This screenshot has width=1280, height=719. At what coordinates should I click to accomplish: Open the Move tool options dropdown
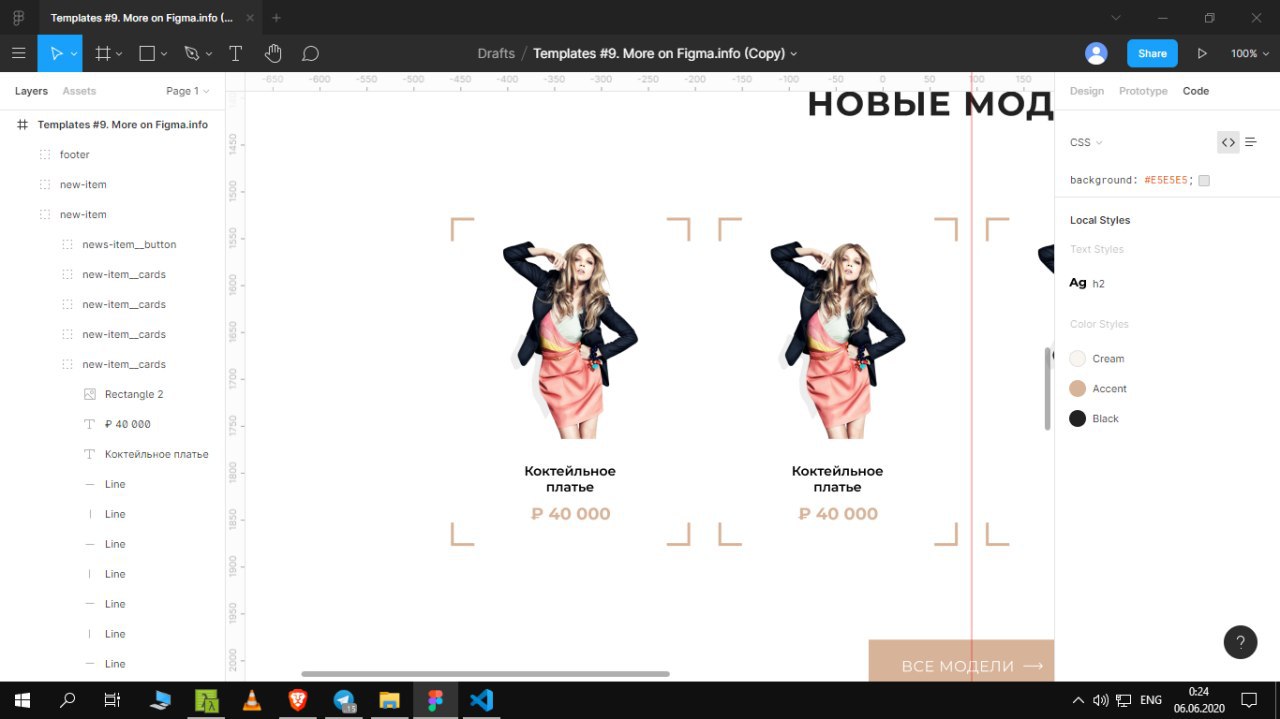[73, 54]
